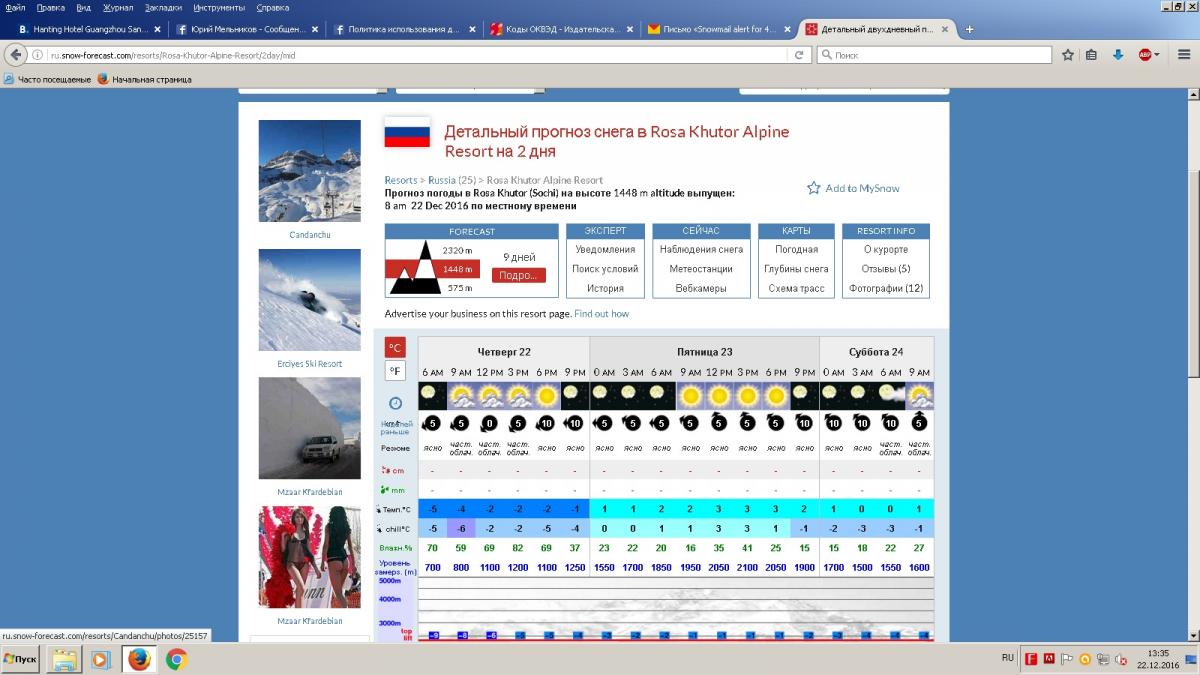1200x675 pixels.
Task: Open the Поиск условий link
Action: (x=606, y=268)
